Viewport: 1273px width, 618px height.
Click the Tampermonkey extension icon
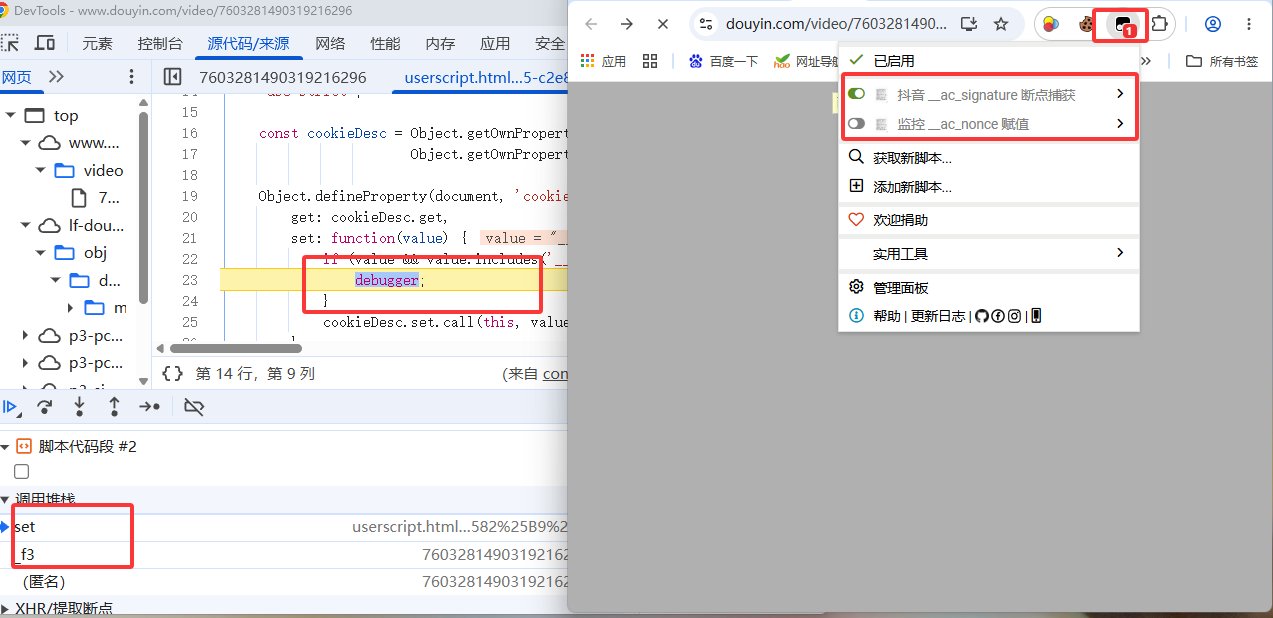1122,25
